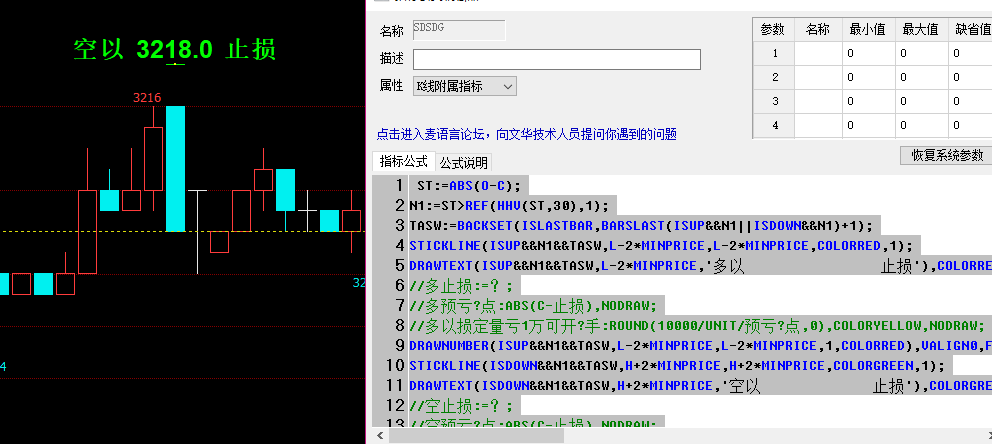Click the left arrow of the horizontal scrollbar
Screen dimensions: 992x444
[x=379, y=435]
